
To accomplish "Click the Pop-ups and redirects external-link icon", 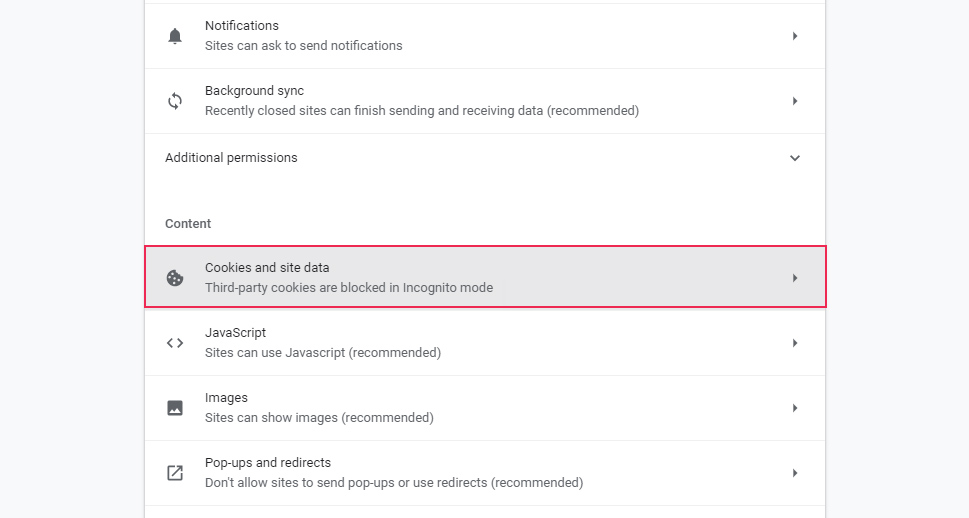I will pyautogui.click(x=175, y=473).
